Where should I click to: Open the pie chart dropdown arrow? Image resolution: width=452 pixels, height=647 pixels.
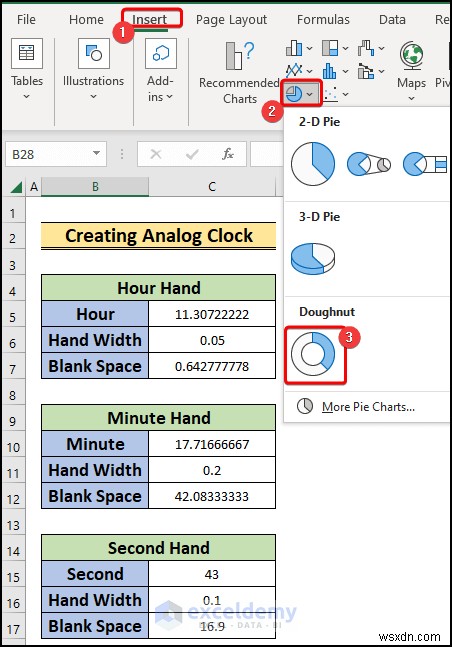point(310,95)
